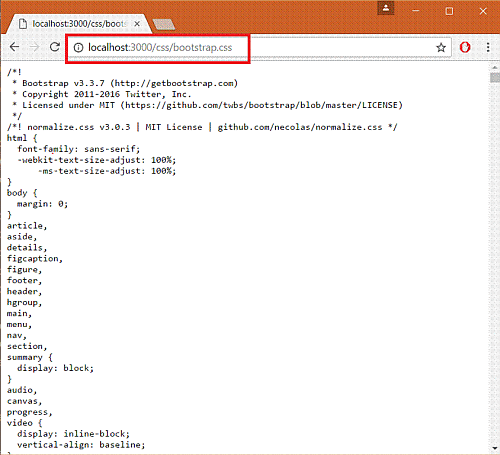The image size is (500, 455).
Task: Click the 'normalize.css v3.0.3' comment line
Action: 202,127
